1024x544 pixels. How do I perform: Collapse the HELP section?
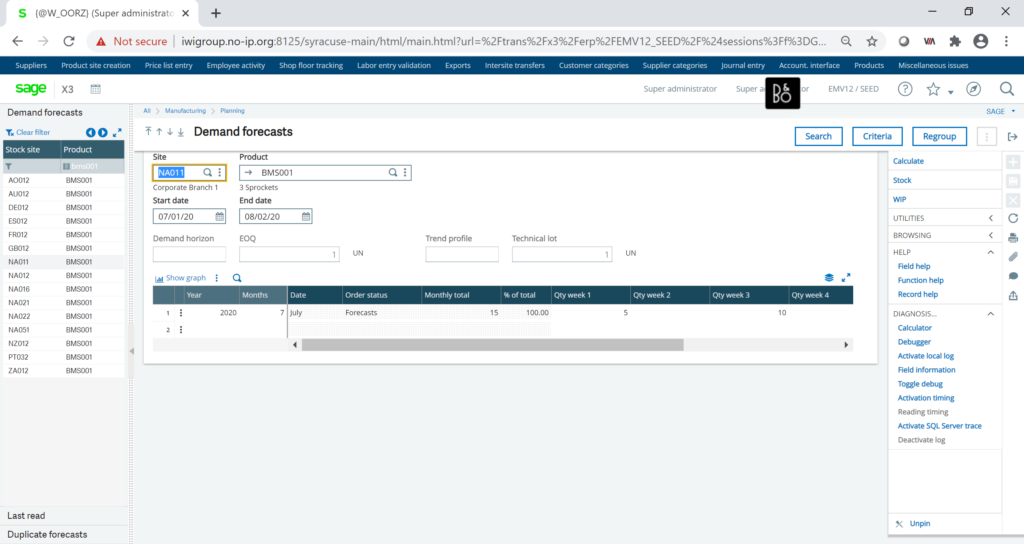pyautogui.click(x=991, y=252)
